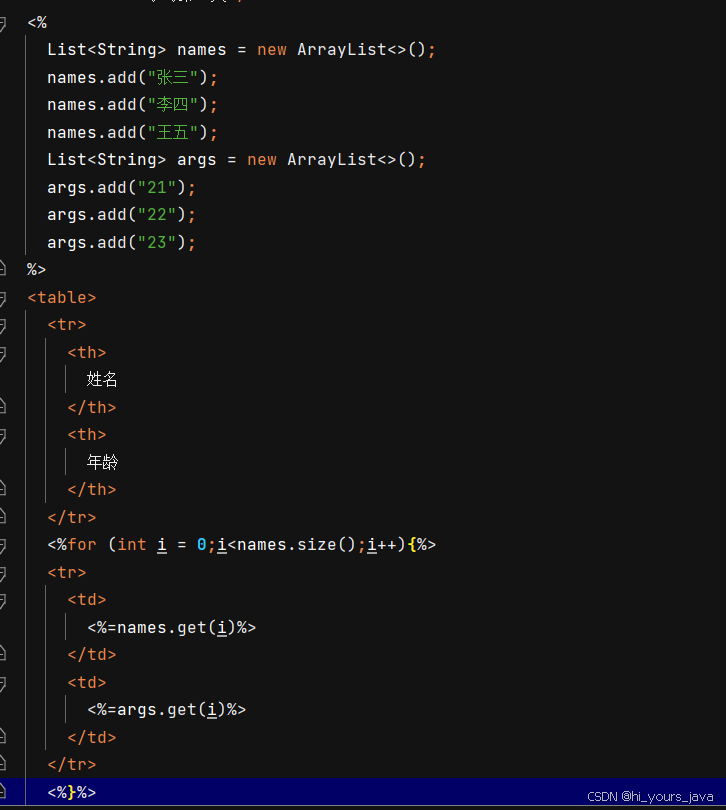Click the </td> tag below names.get(i)
Viewport: 726px width, 810px height.
pyautogui.click(x=91, y=655)
